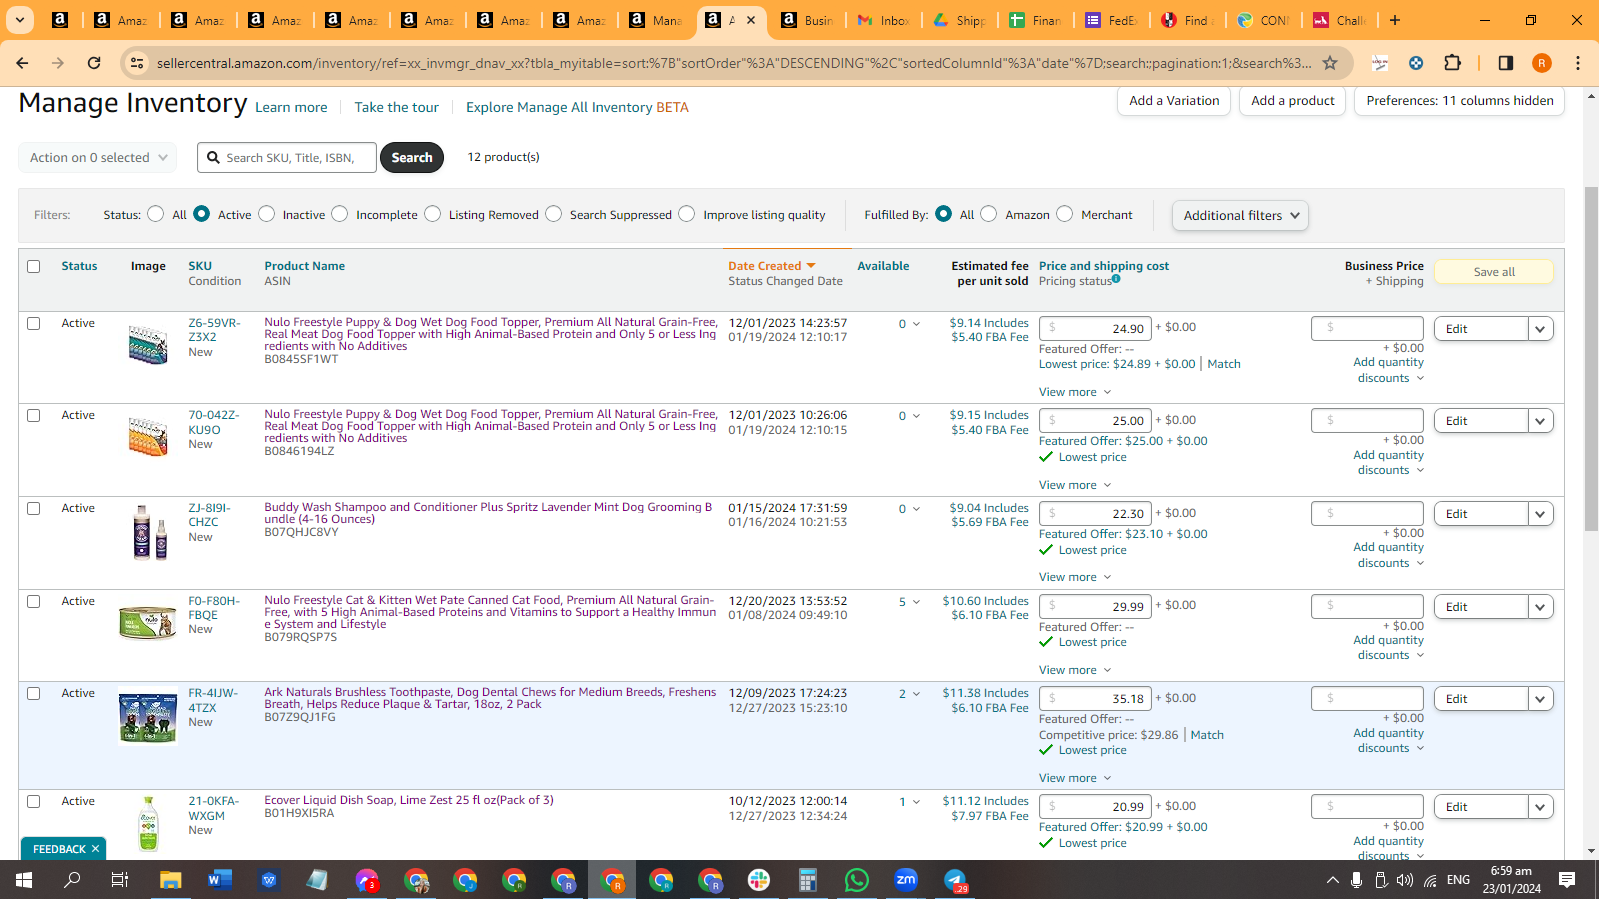Switch to the Busin Amazon tab
1599x899 pixels.
click(x=809, y=20)
